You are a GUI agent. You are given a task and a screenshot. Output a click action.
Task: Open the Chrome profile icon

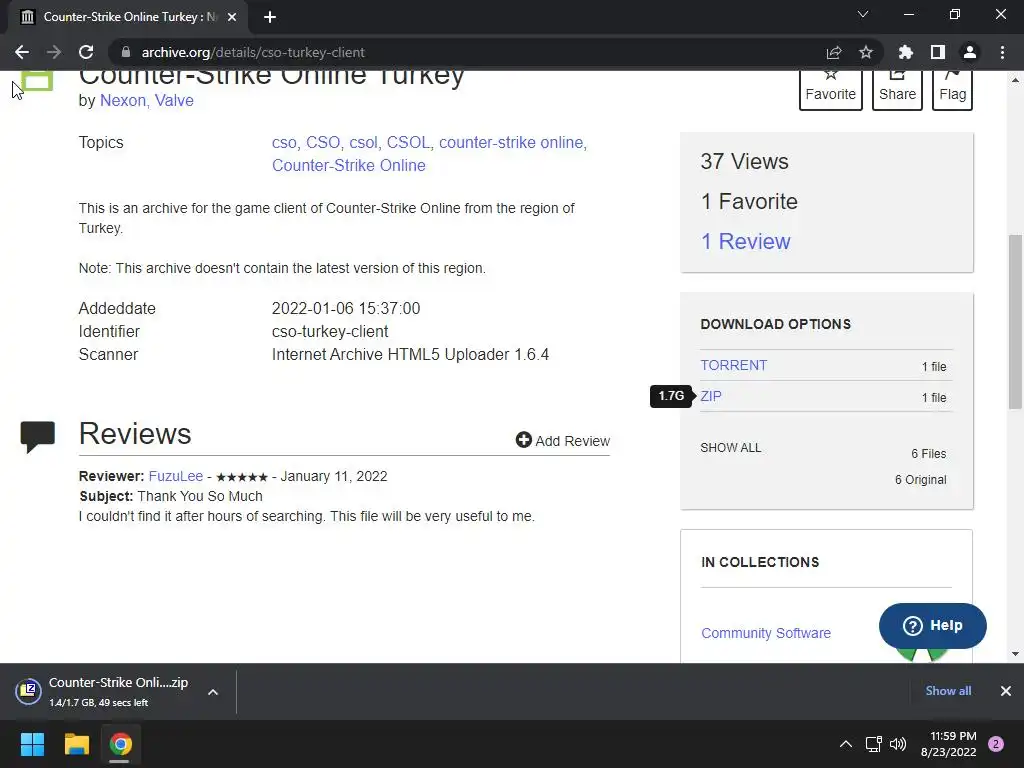pyautogui.click(x=970, y=52)
